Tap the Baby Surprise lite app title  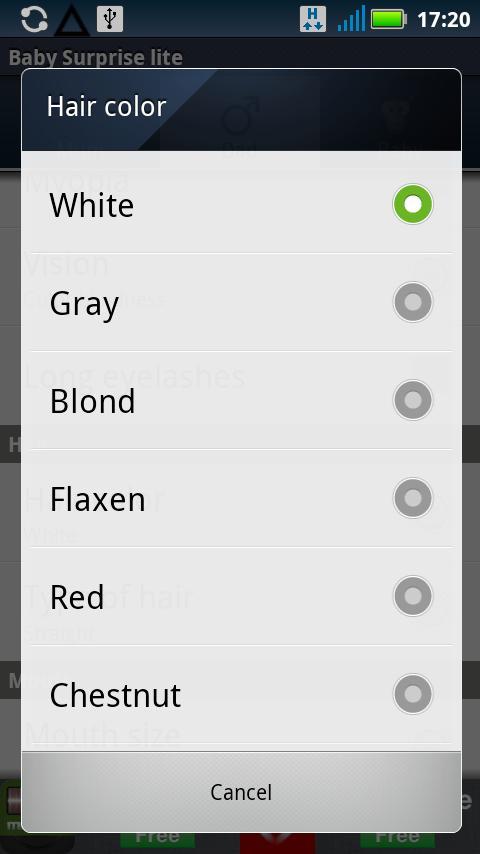[96, 57]
